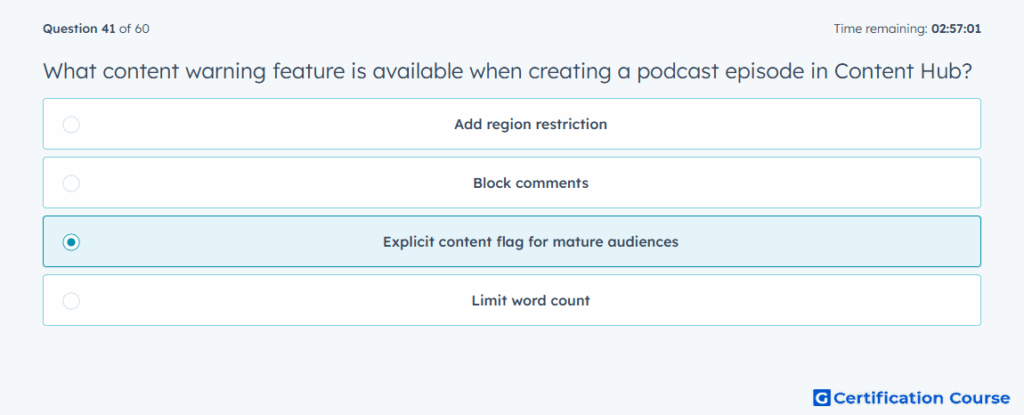1024x415 pixels.
Task: Click the selected Explicit content flag radio button
Action: [x=71, y=242]
